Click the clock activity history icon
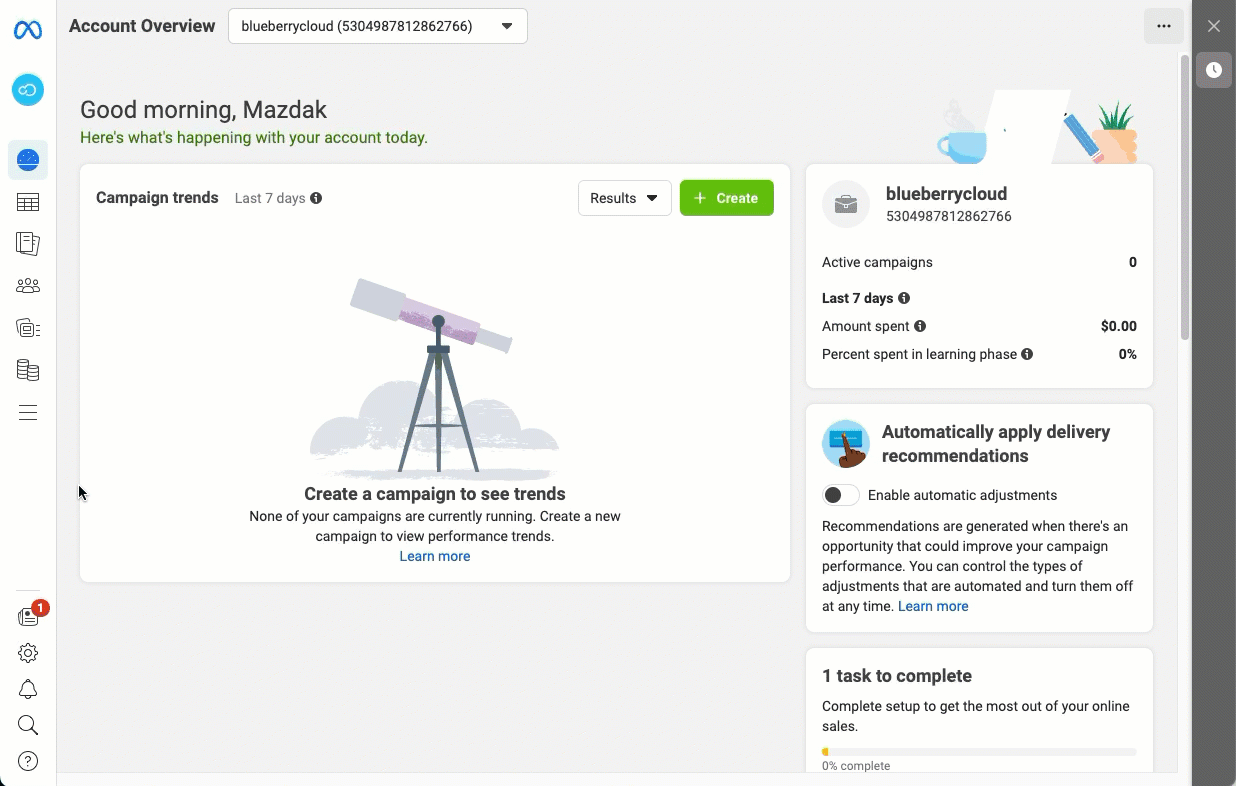Image resolution: width=1236 pixels, height=786 pixels. click(x=1213, y=70)
